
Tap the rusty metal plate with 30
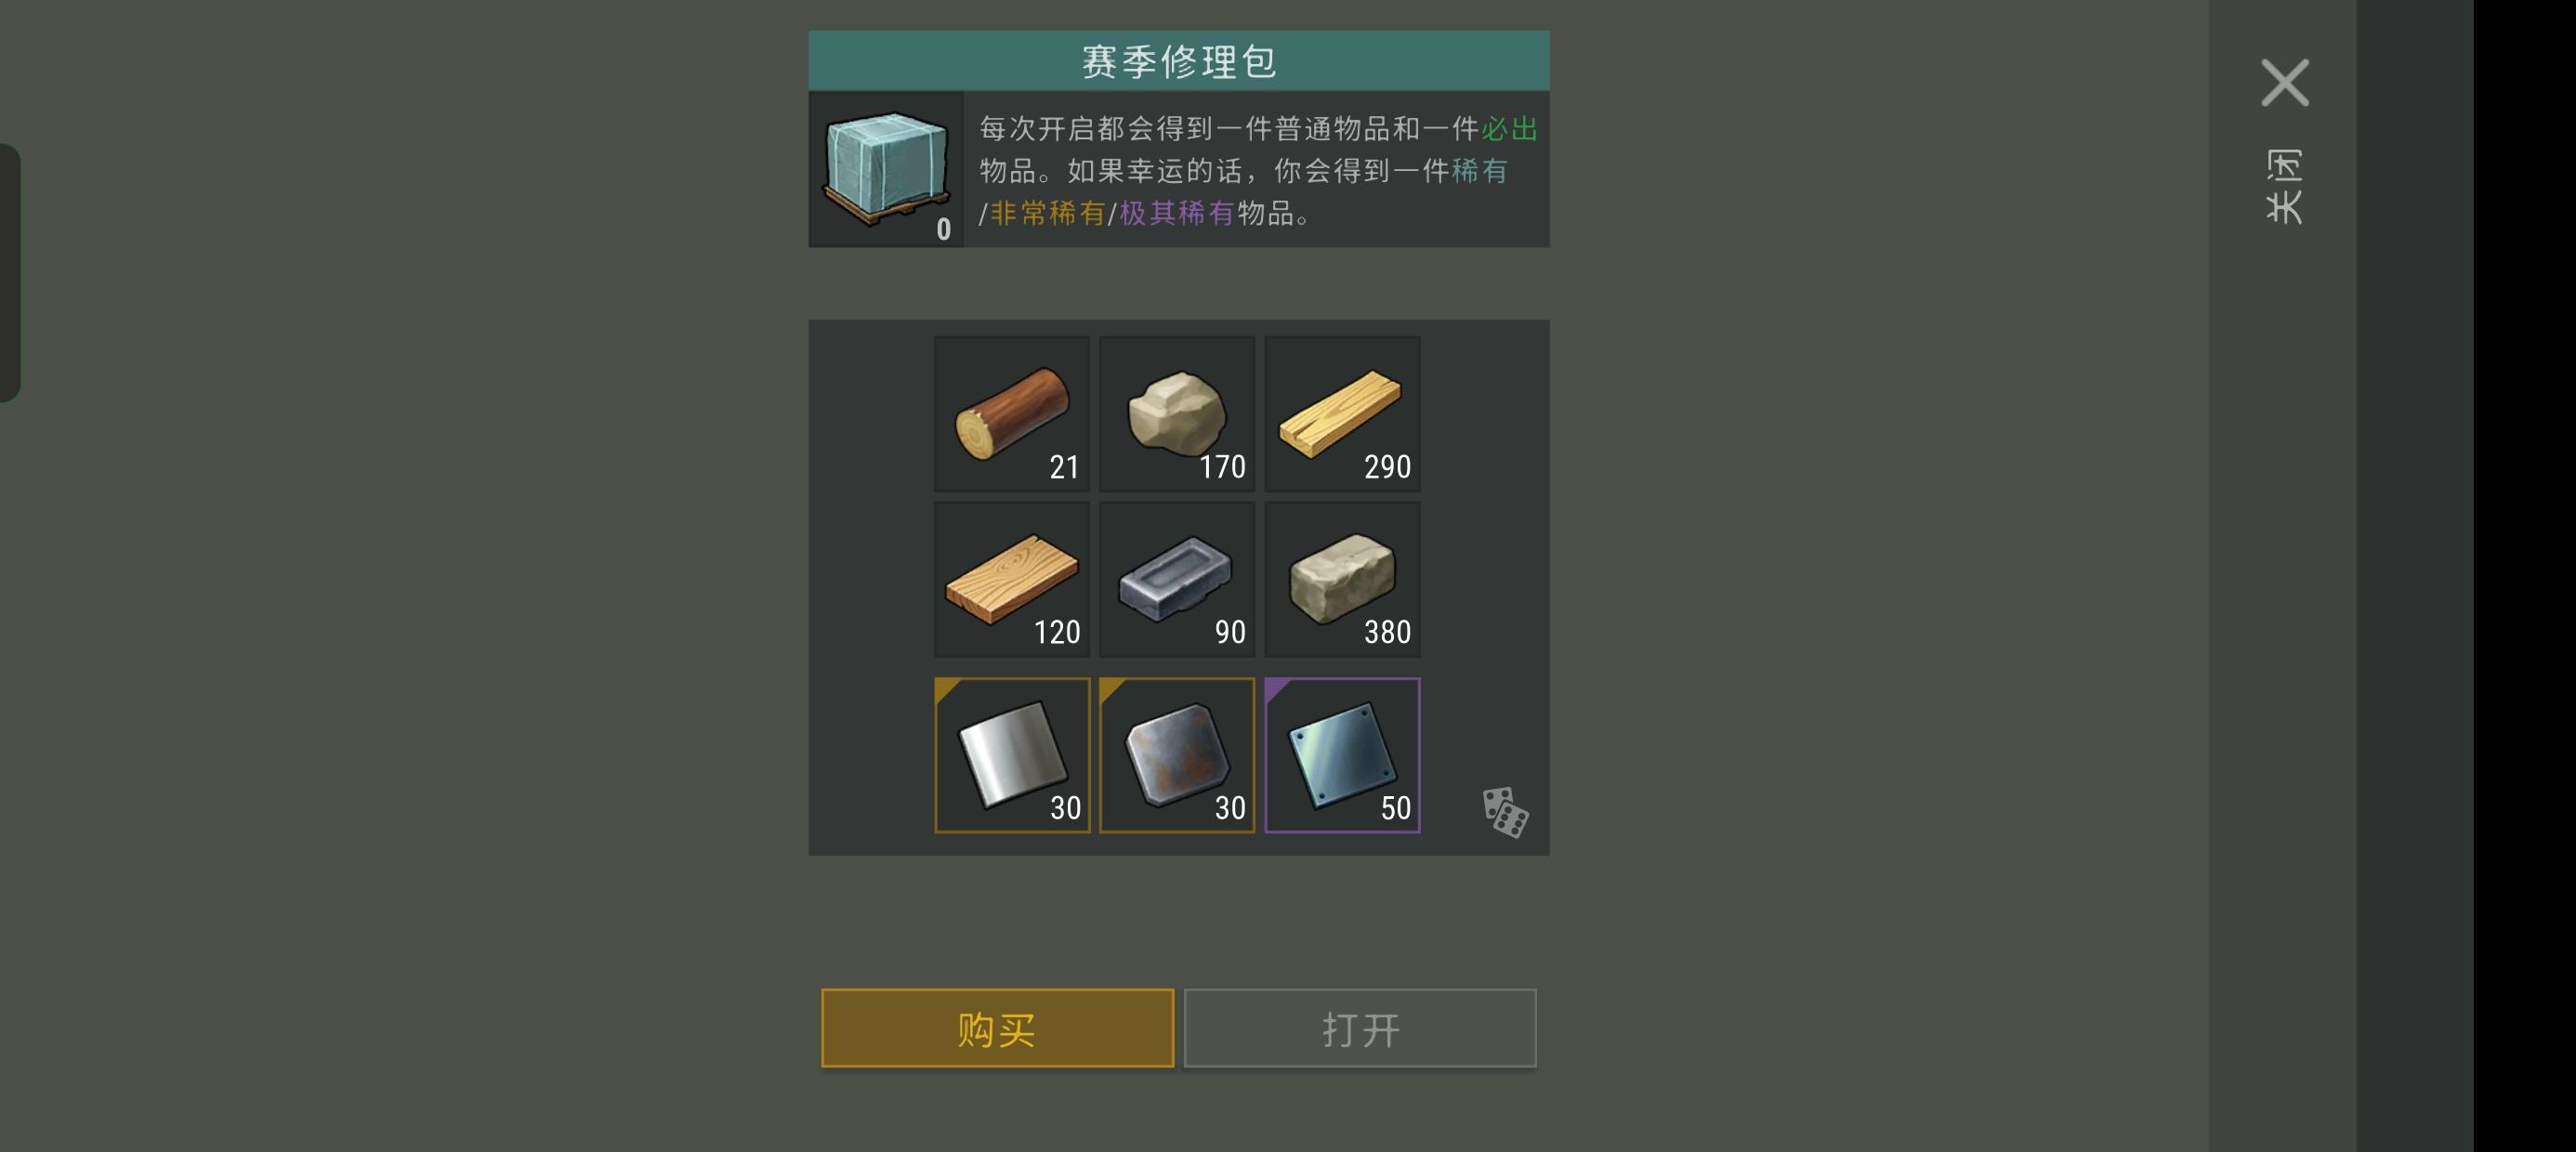coord(1177,755)
